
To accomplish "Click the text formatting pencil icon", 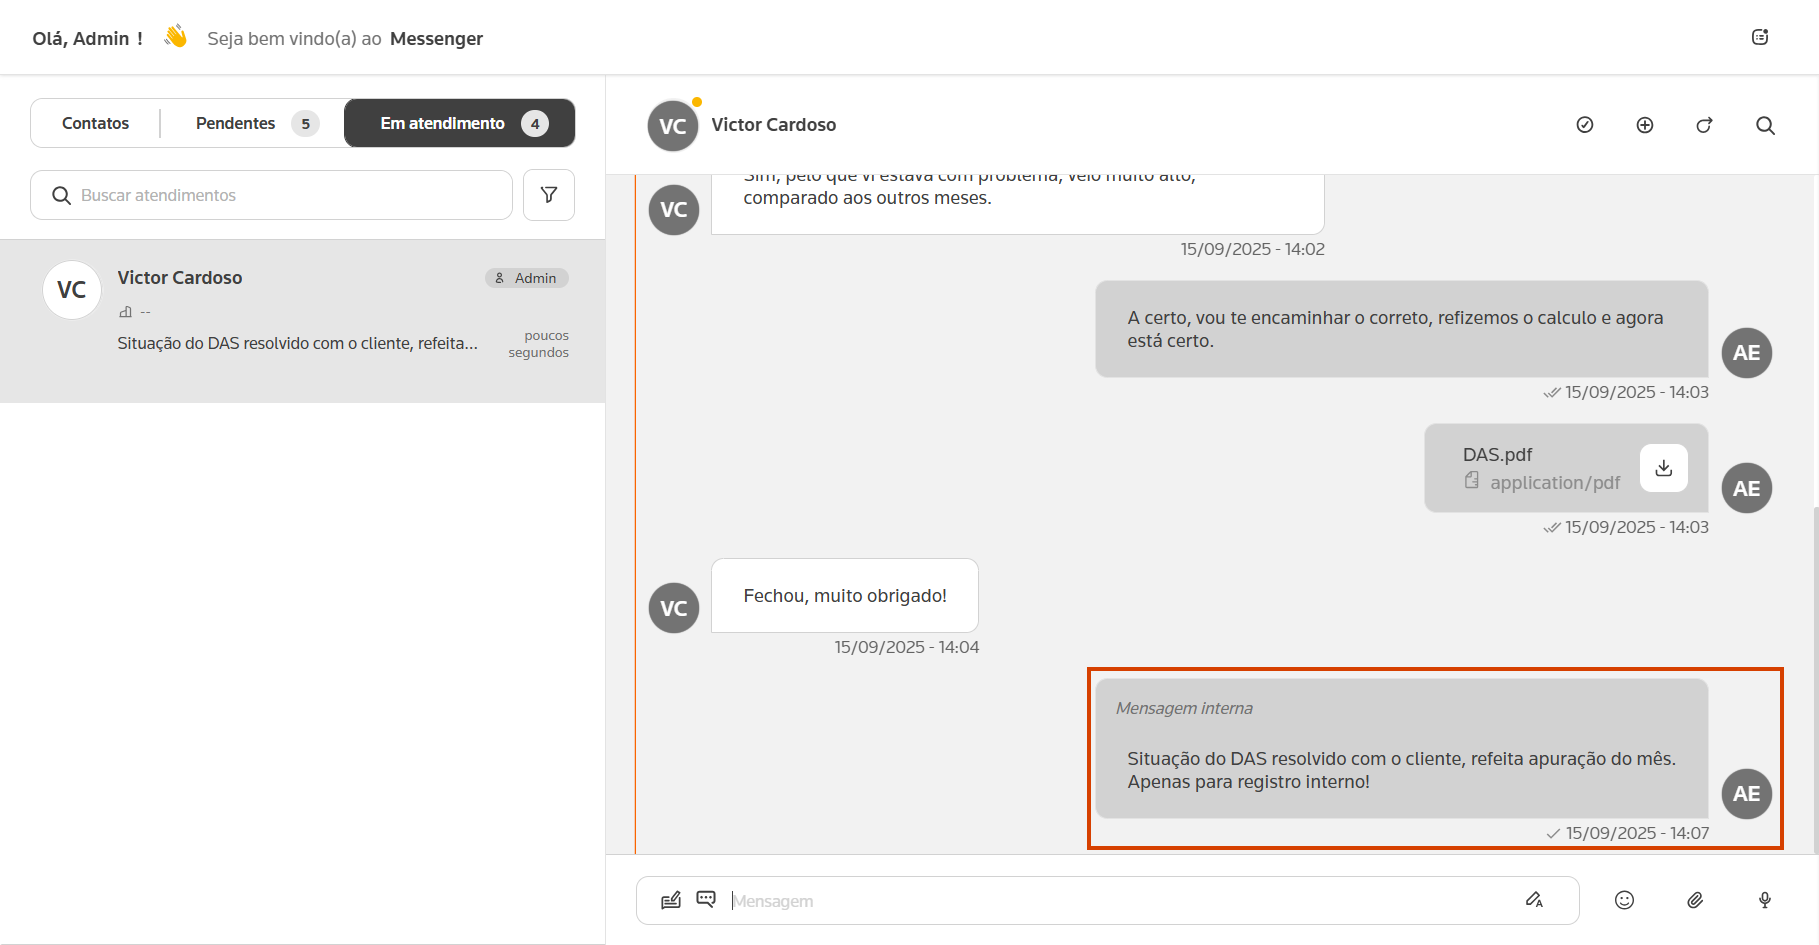I will tap(1534, 900).
